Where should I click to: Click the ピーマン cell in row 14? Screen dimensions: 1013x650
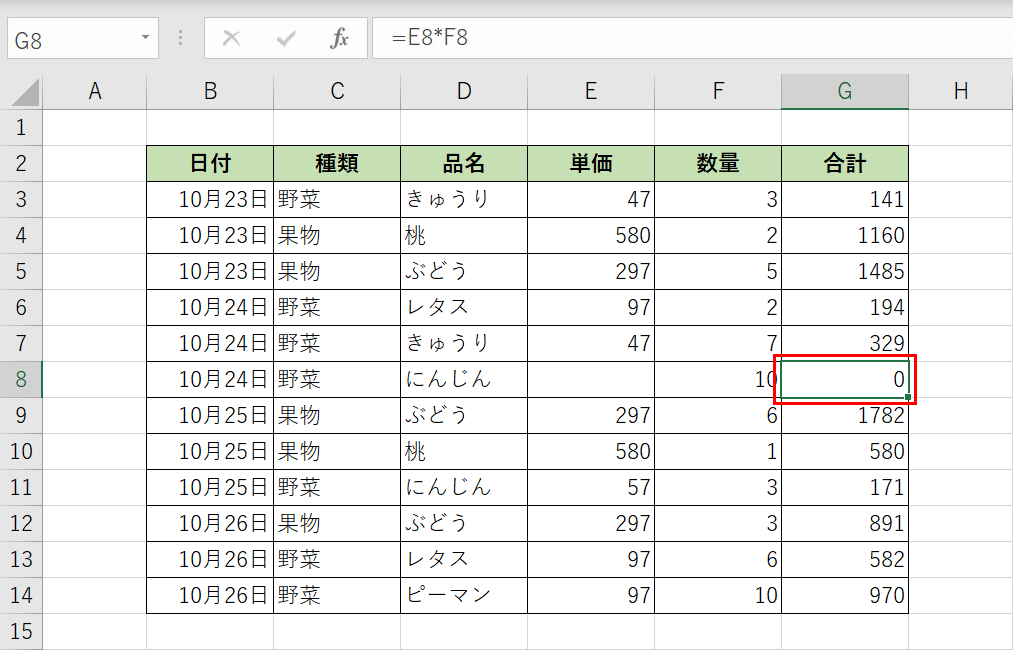pyautogui.click(x=463, y=595)
